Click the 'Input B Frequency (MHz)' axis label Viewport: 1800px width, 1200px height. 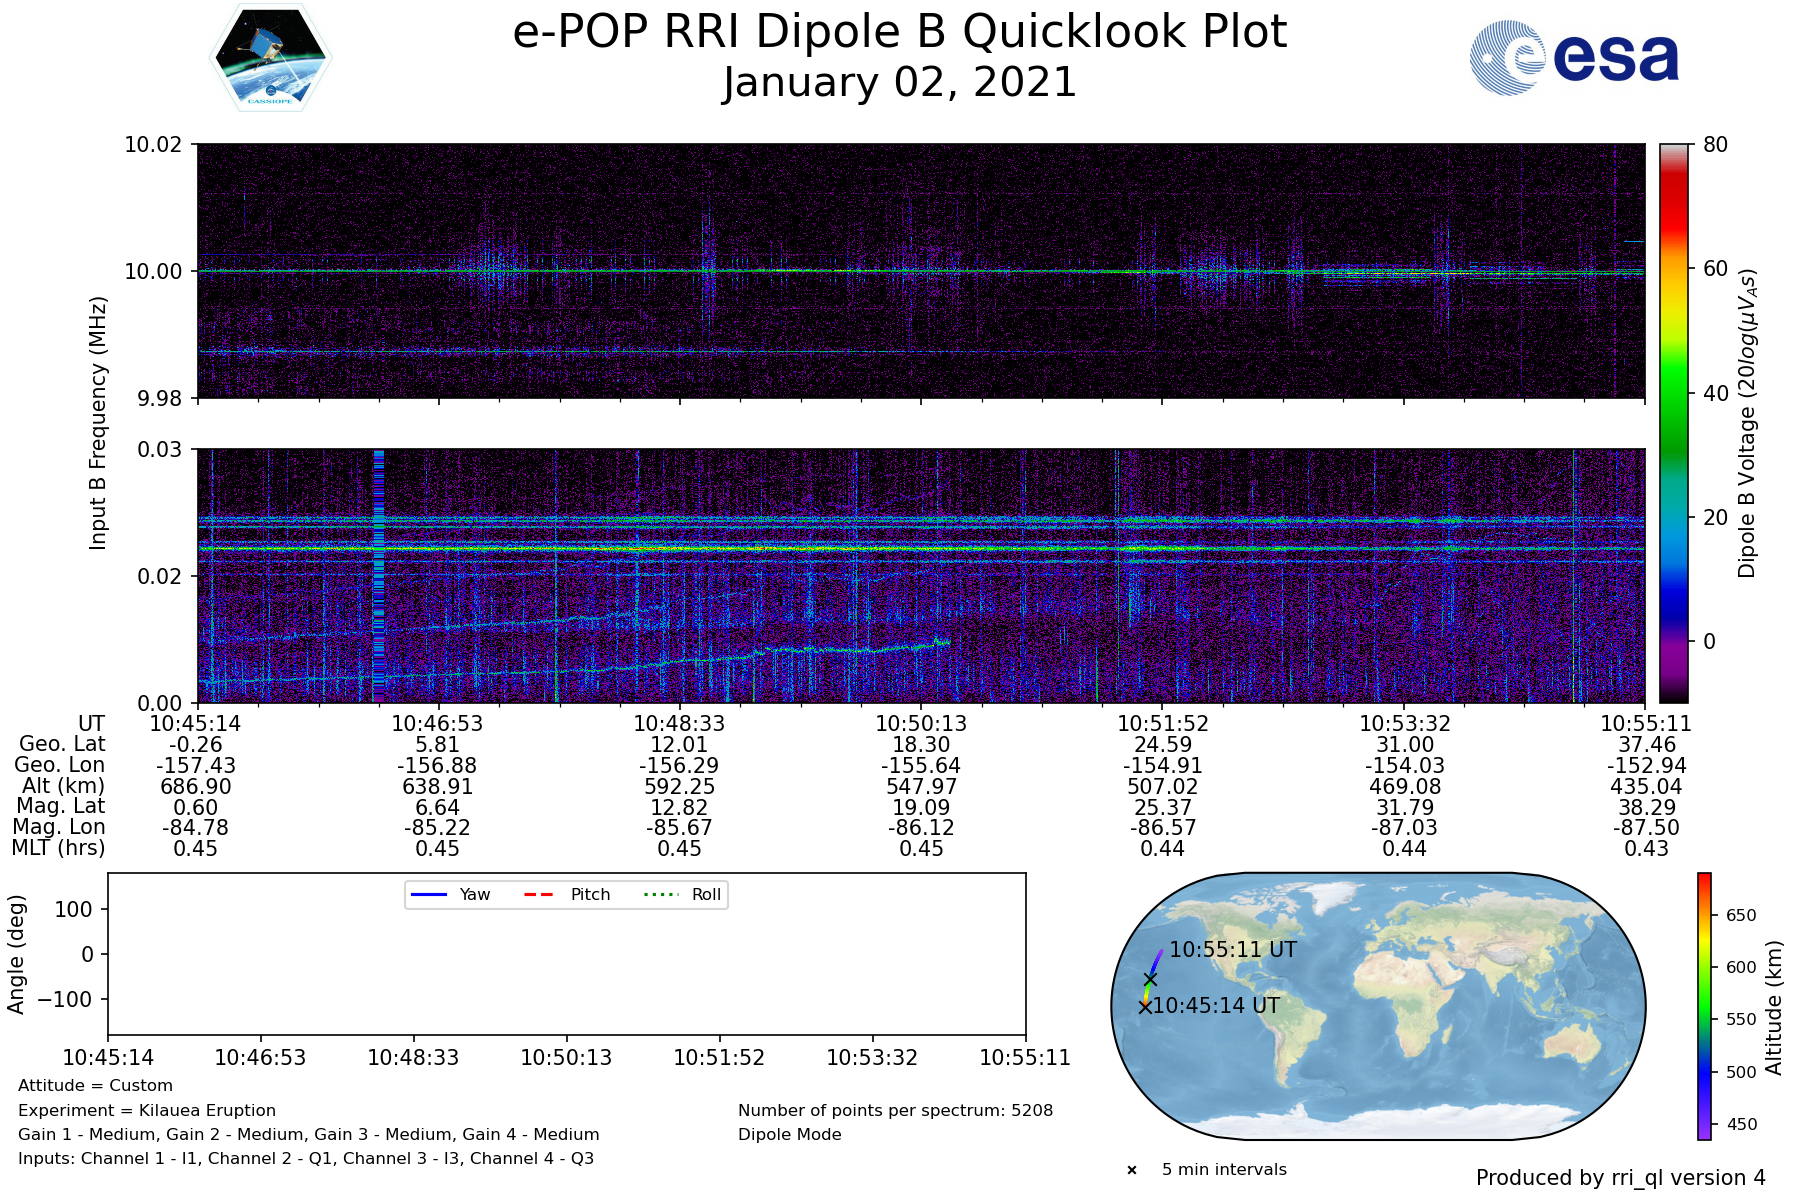coord(98,423)
